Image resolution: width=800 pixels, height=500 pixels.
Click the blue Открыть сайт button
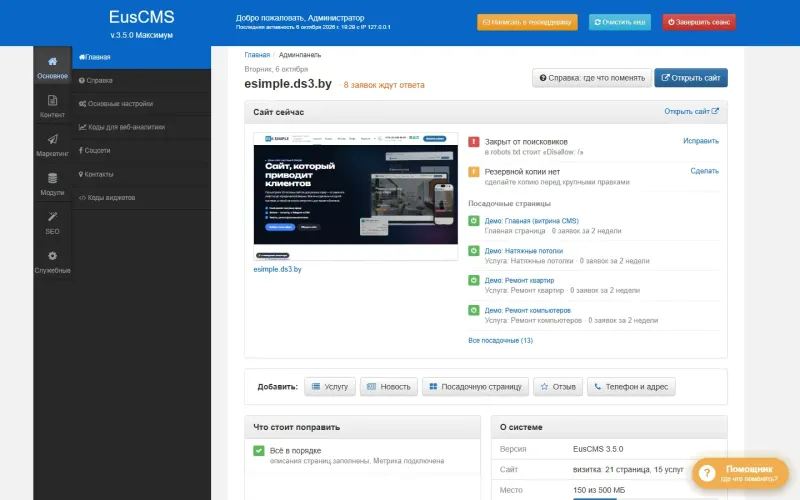coord(691,78)
